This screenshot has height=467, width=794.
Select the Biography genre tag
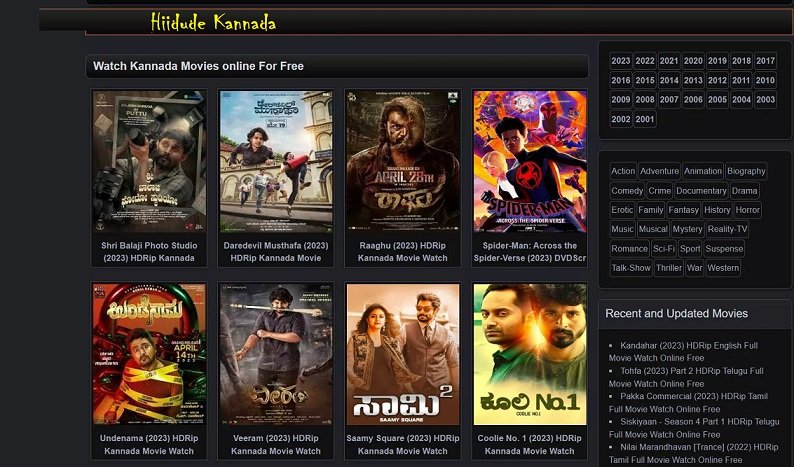pos(746,171)
